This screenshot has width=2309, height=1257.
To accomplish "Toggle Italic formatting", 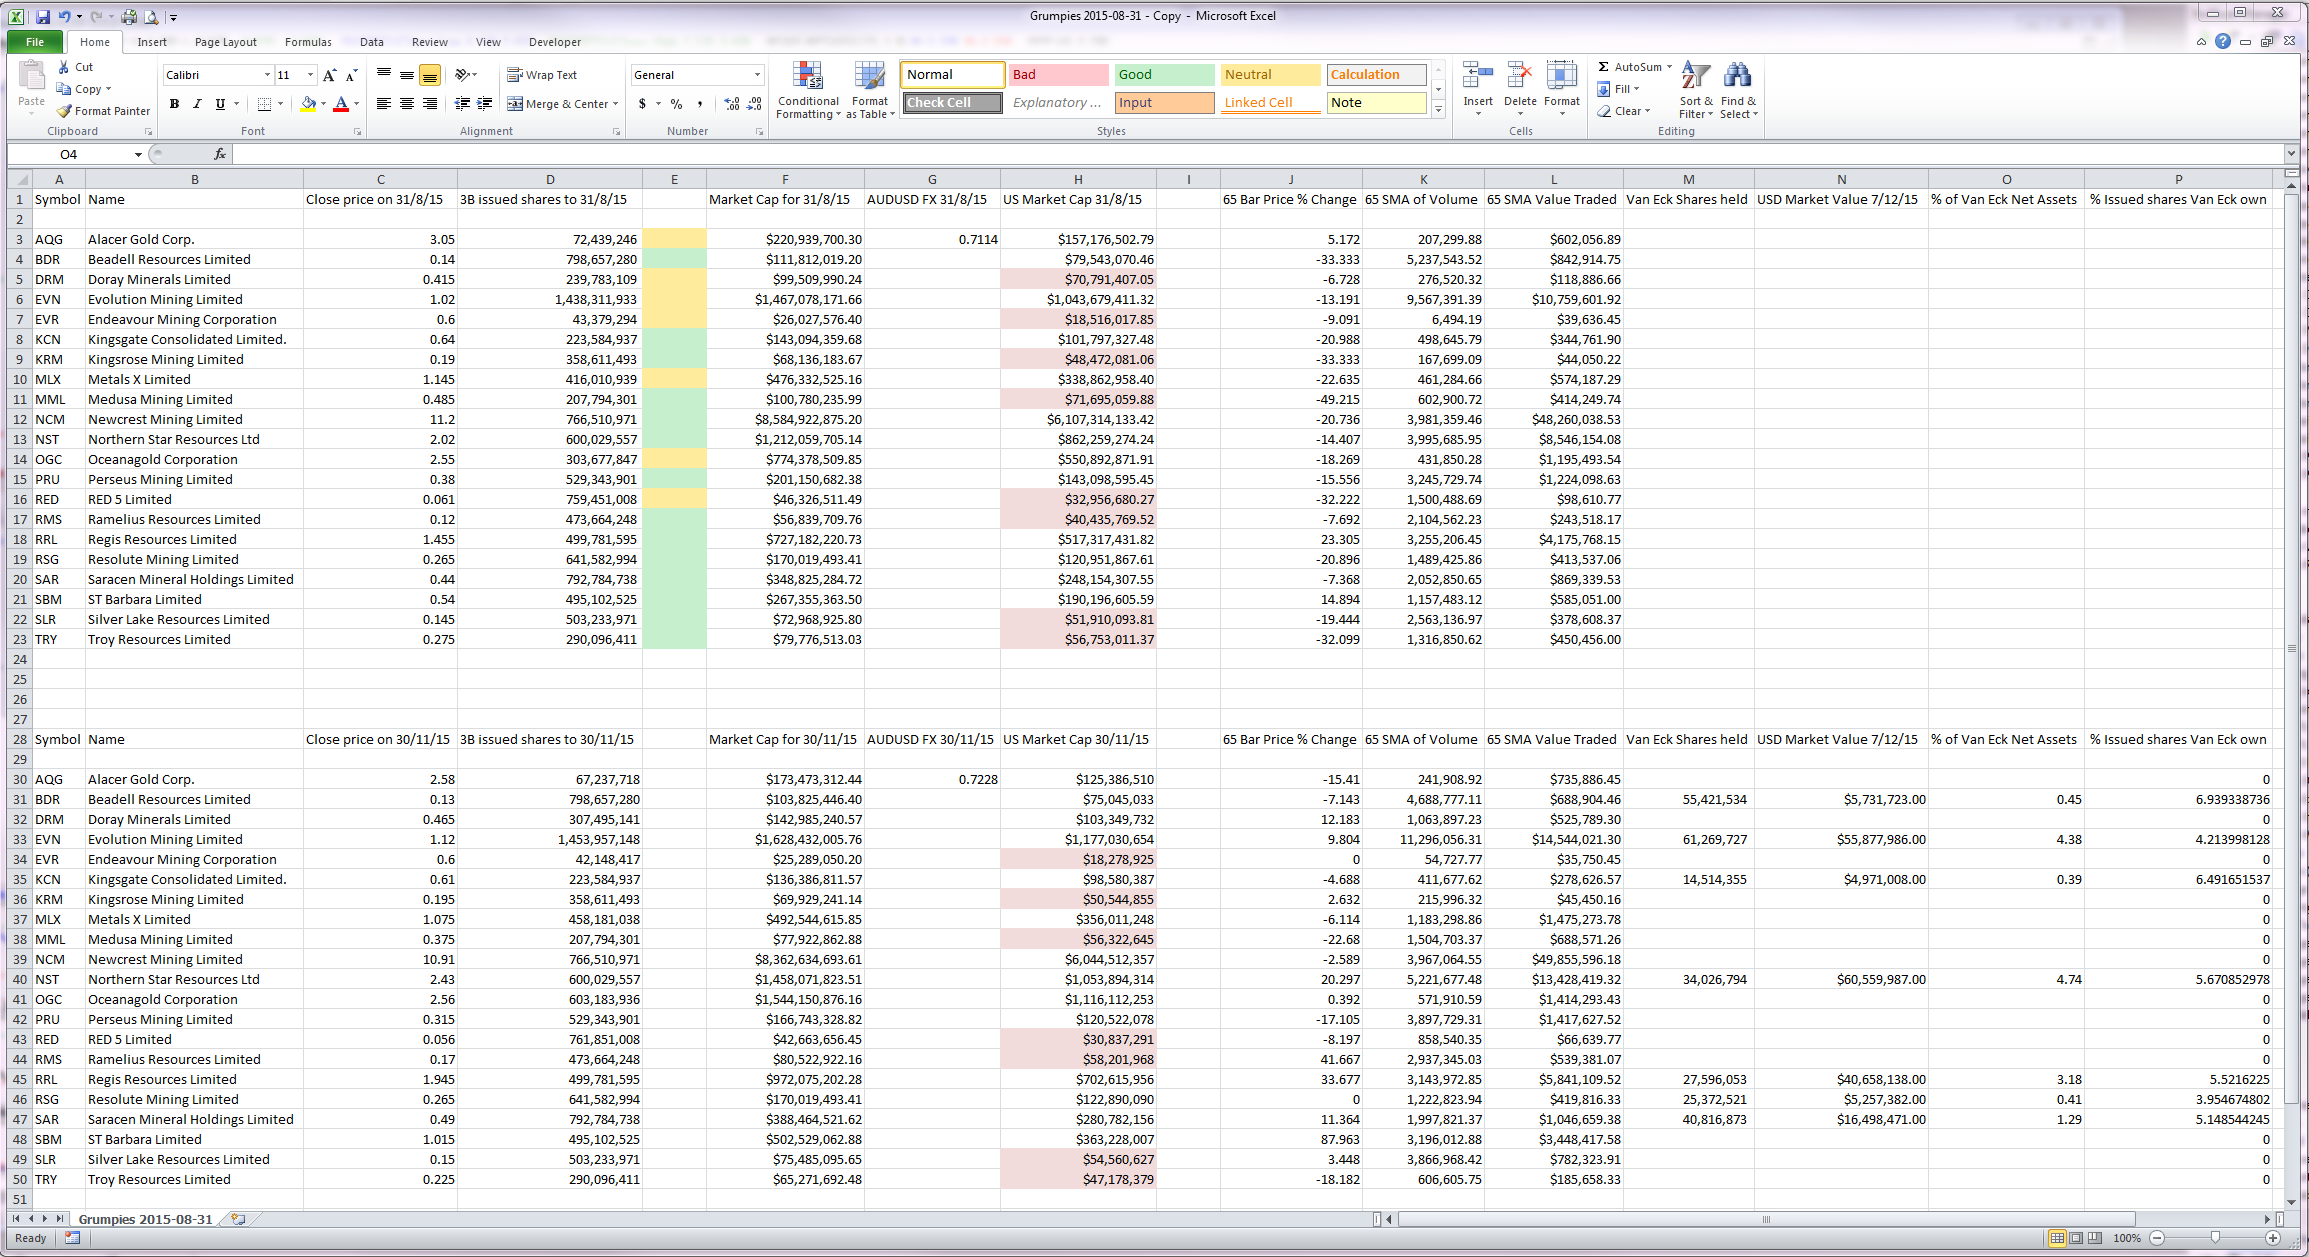I will 198,104.
